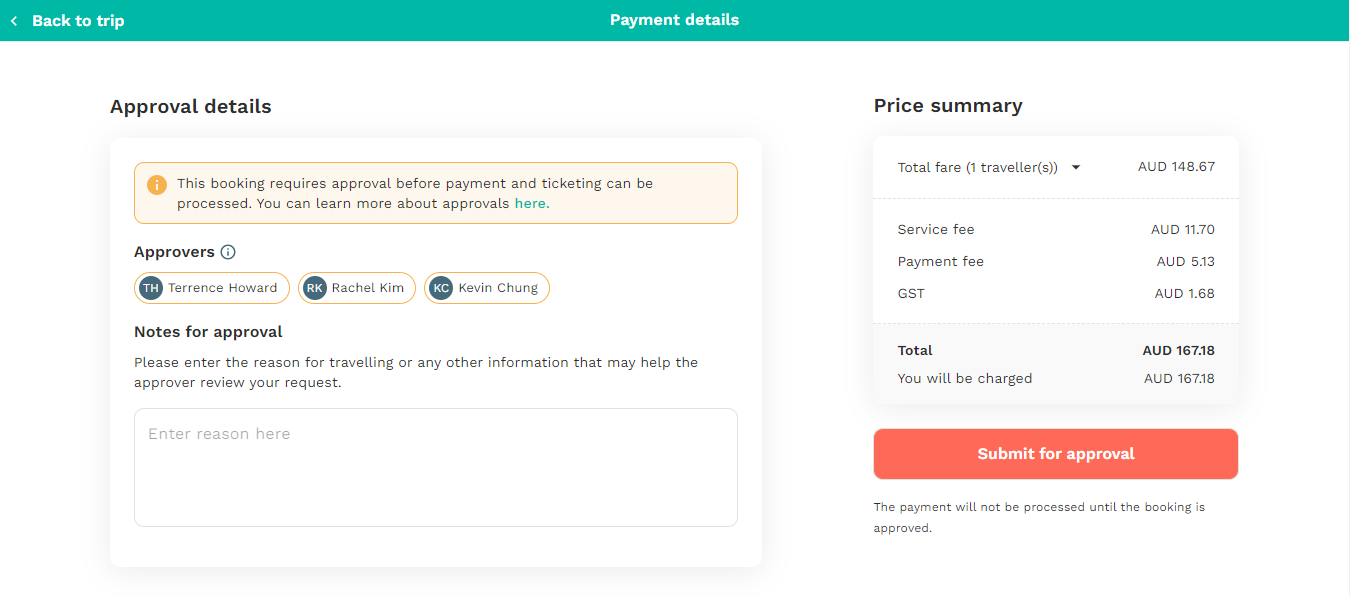Click the TH avatar badge
Screen dimensions: 1350x597
point(151,288)
